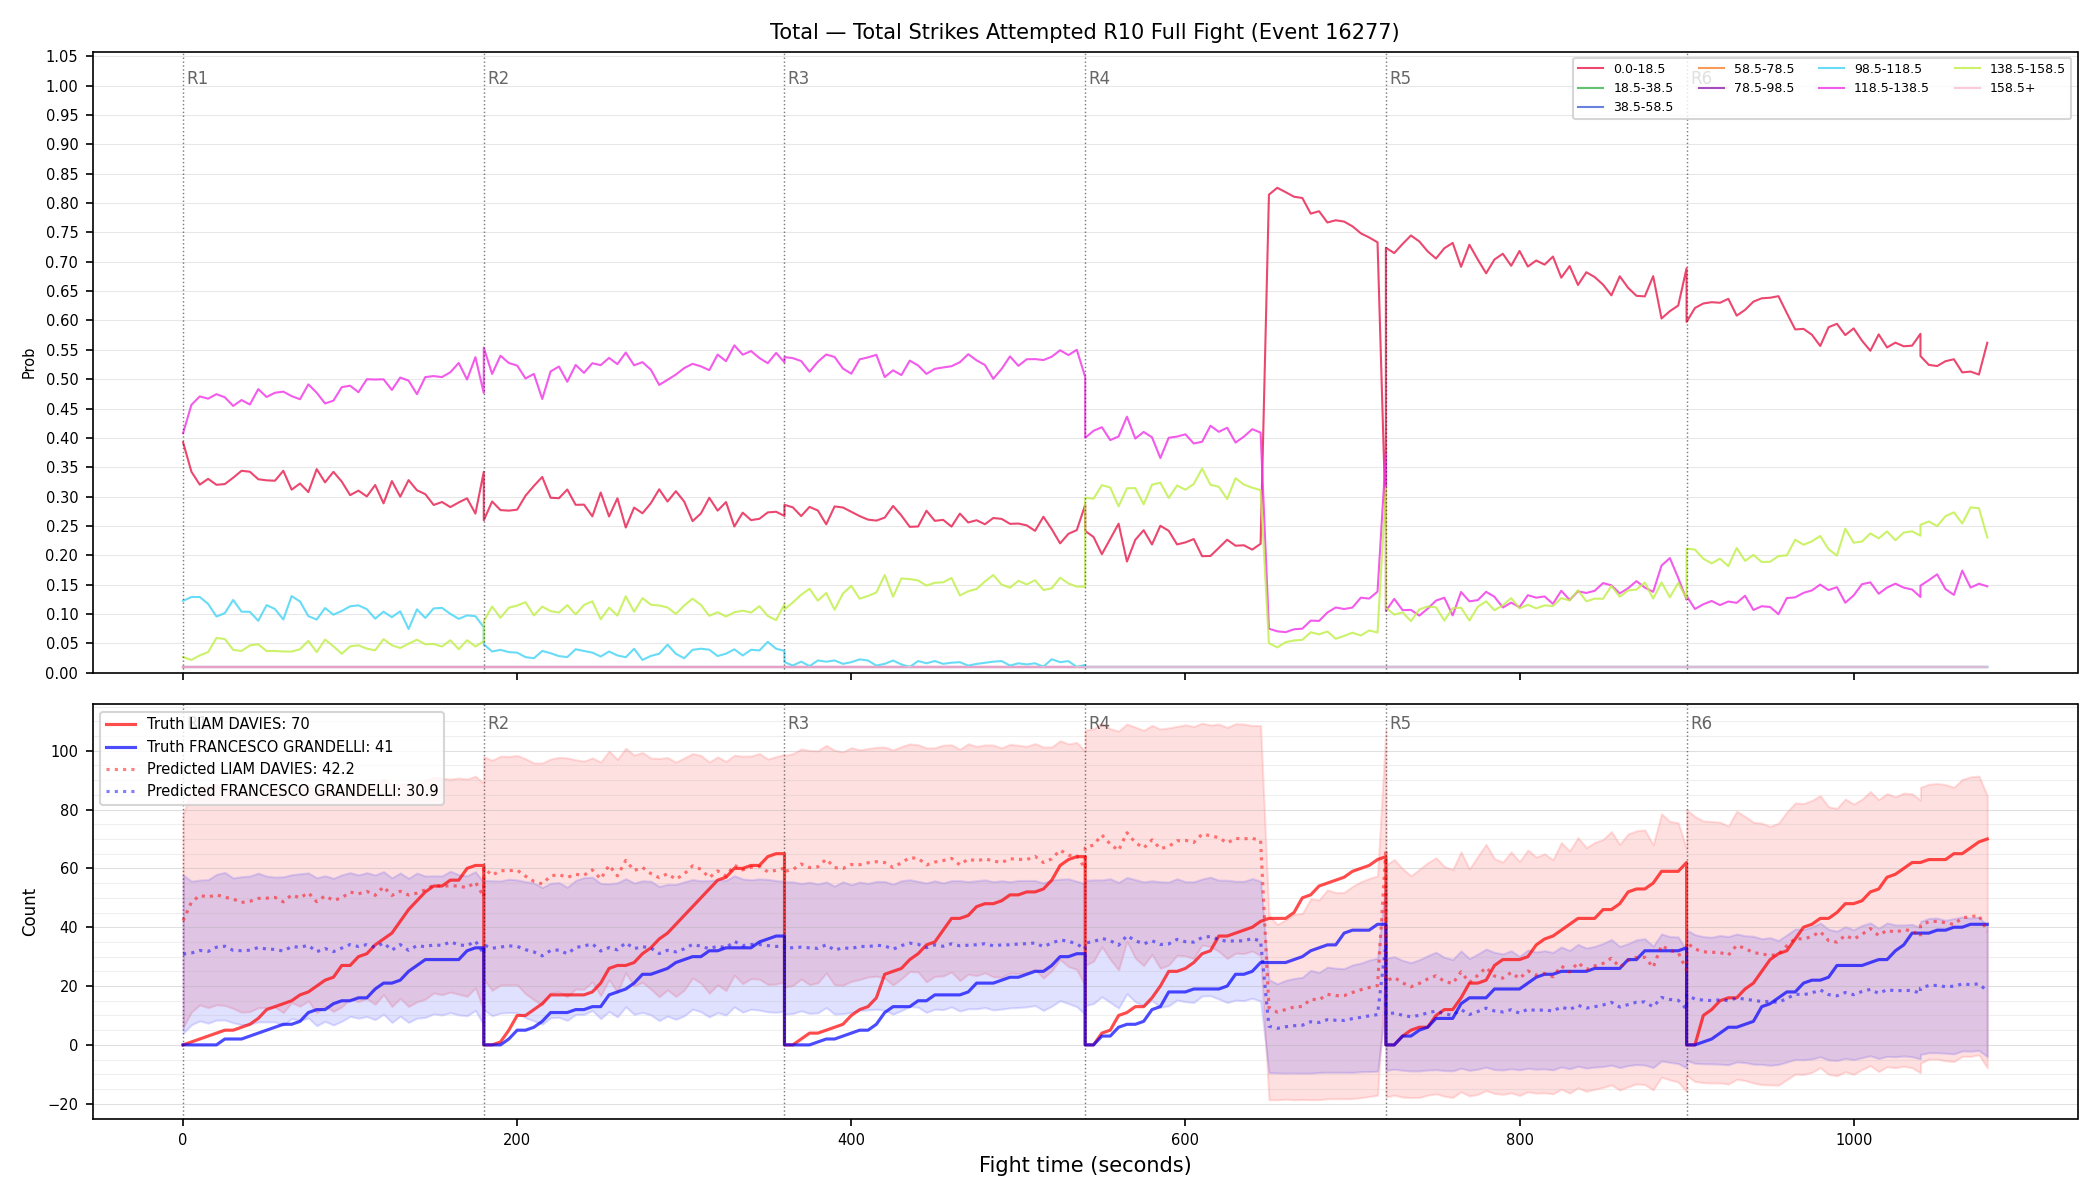Click the R2 round marker in probability chart

(498, 78)
